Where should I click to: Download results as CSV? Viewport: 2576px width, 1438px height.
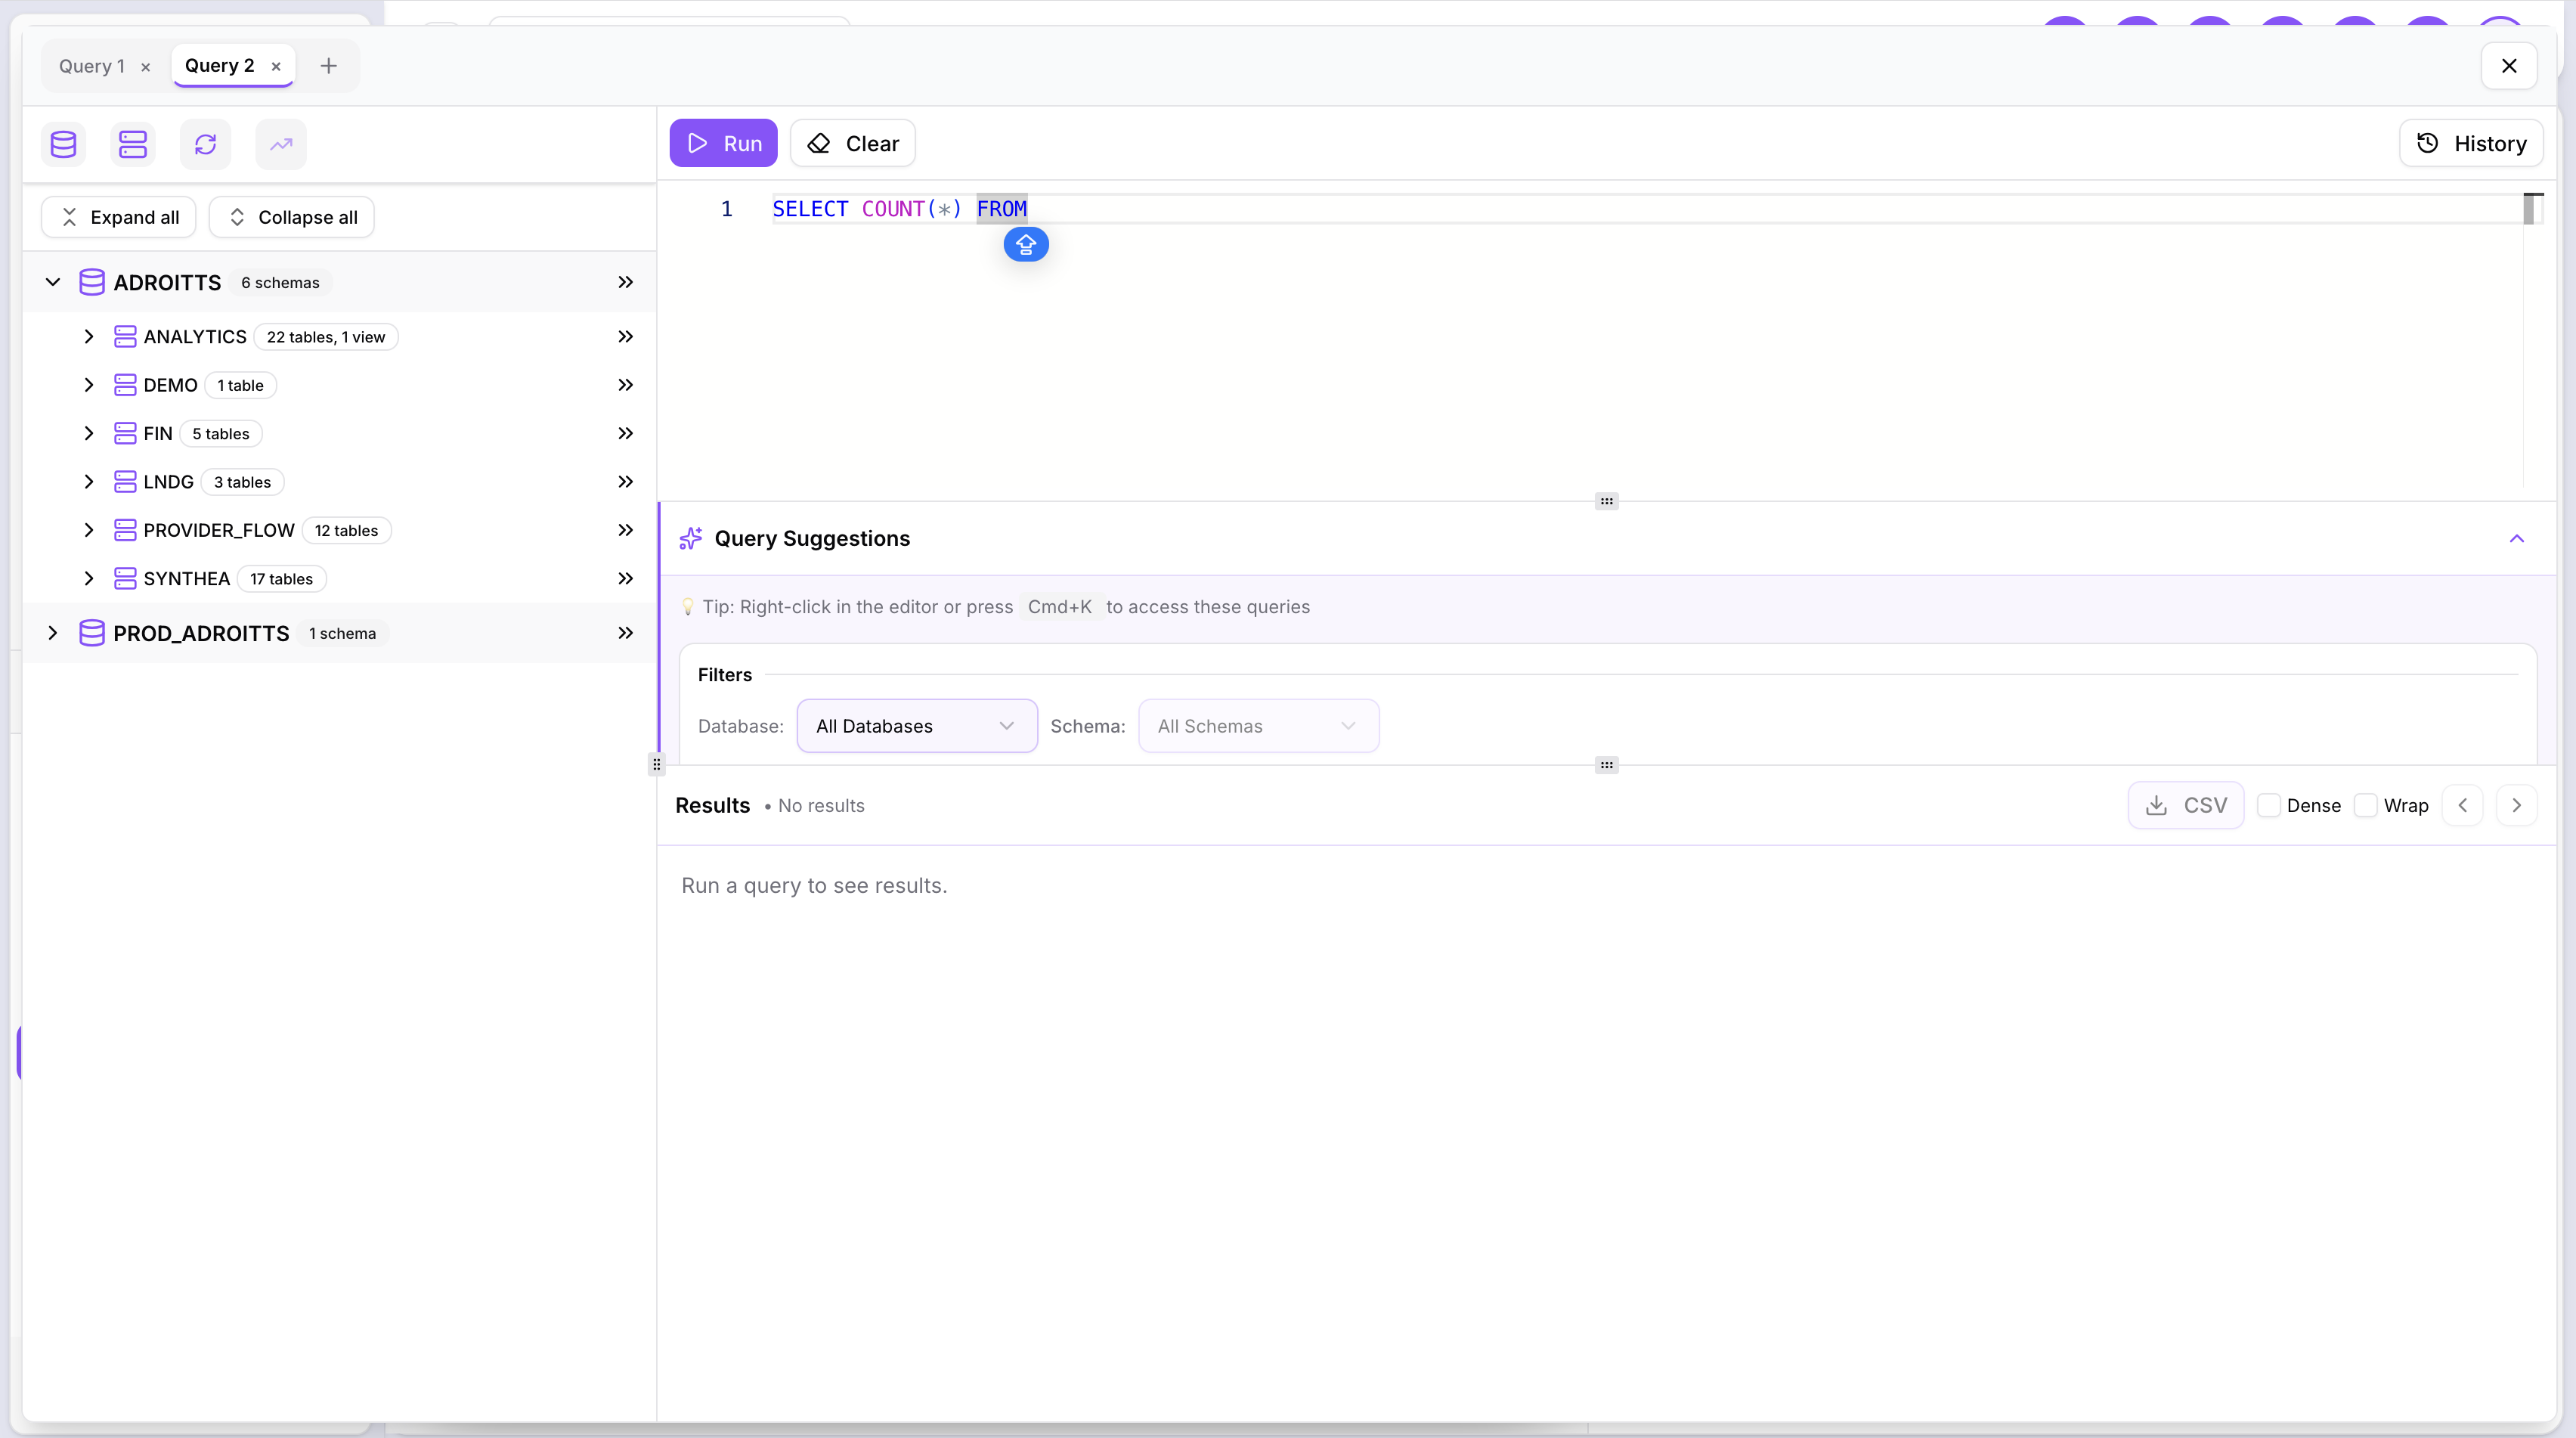tap(2186, 806)
